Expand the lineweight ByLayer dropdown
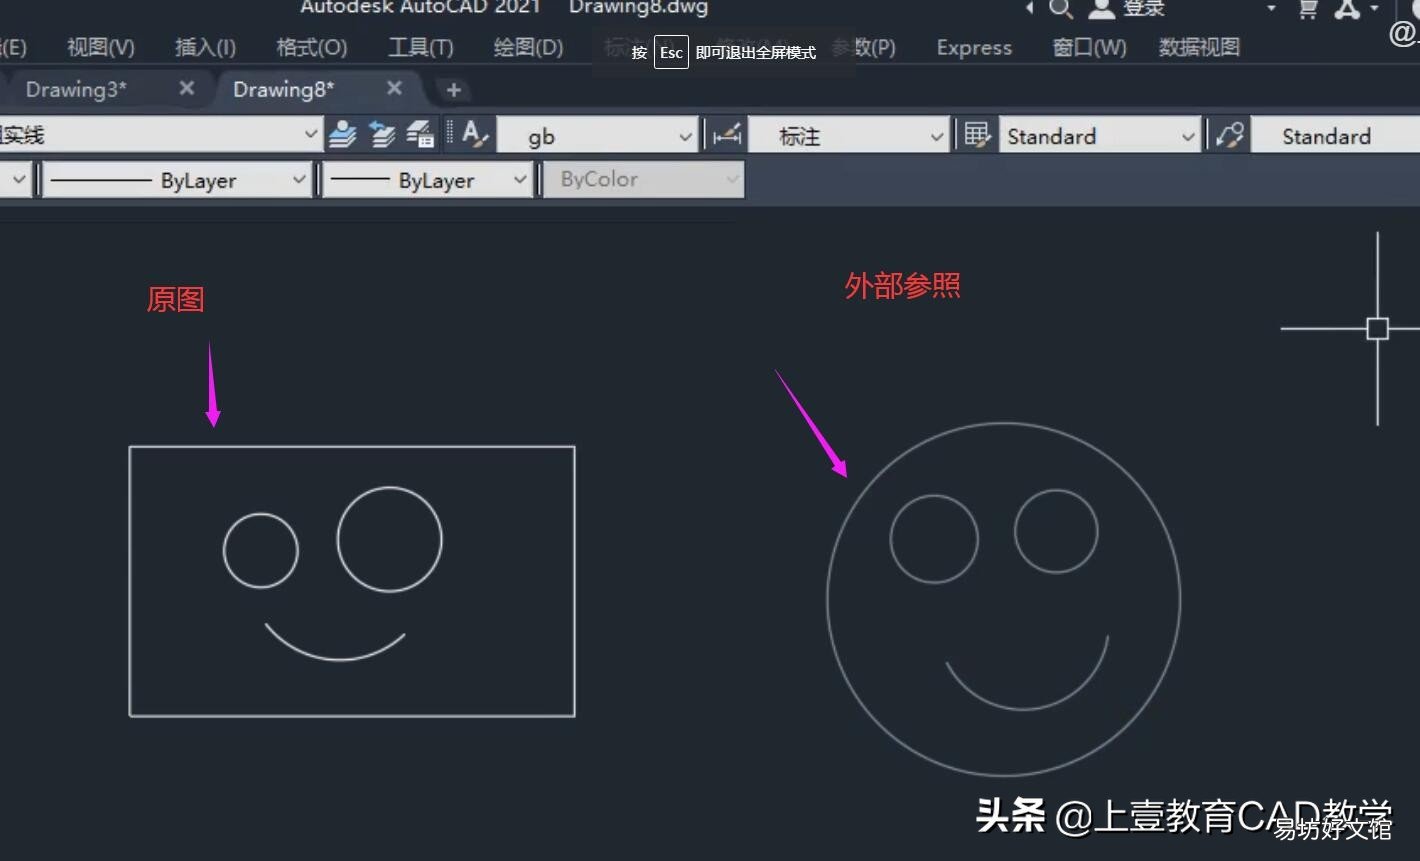The width and height of the screenshot is (1420, 861). pyautogui.click(x=520, y=180)
